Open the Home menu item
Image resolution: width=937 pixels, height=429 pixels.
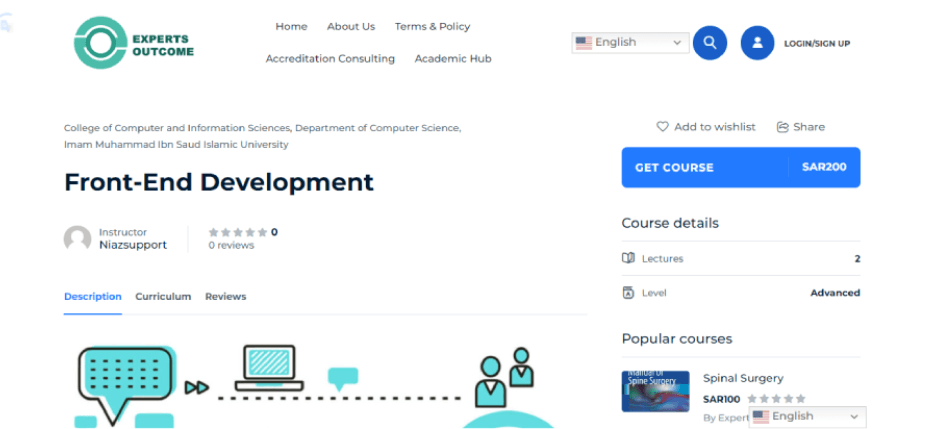(x=291, y=26)
